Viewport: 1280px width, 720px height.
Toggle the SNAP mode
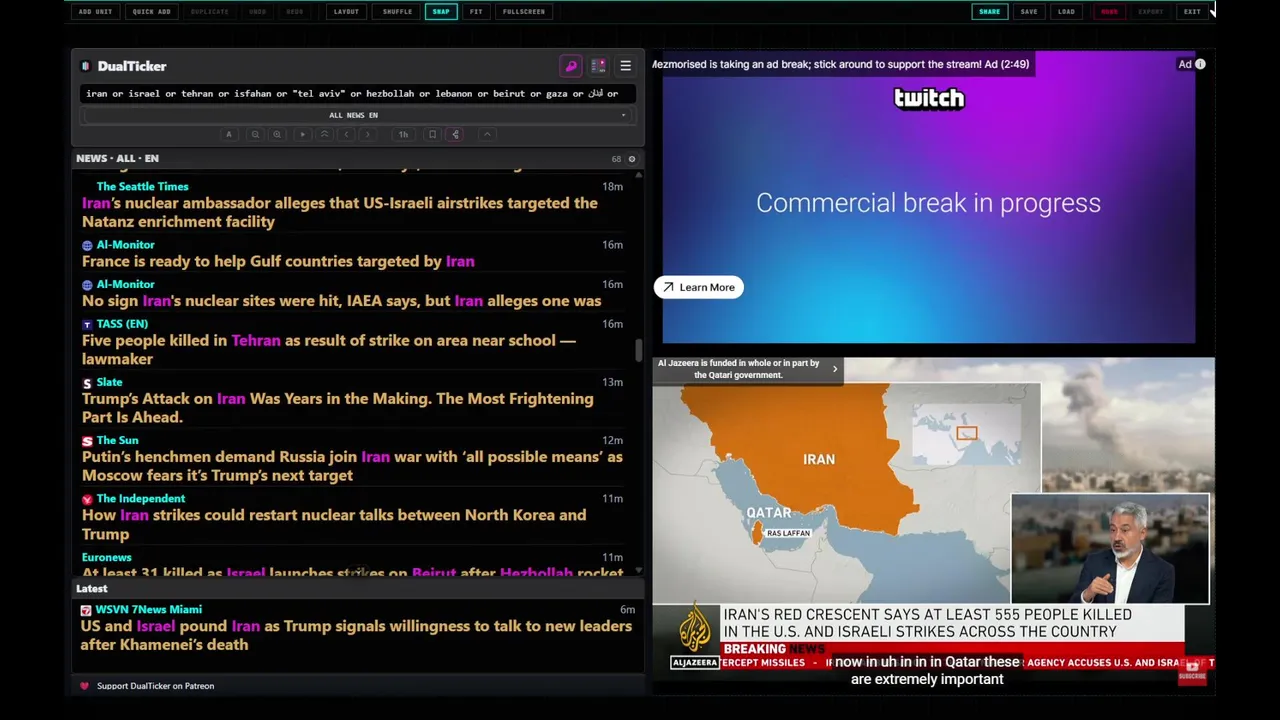coord(441,12)
